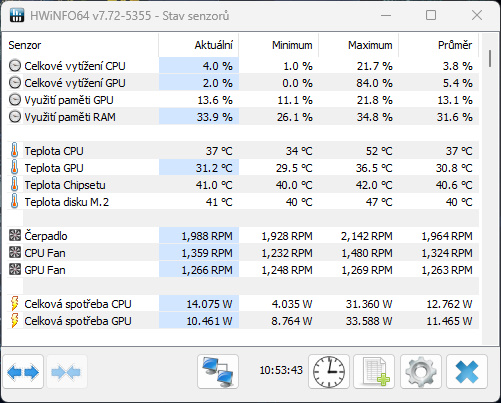Click the collapse columns inward-arrows button
This screenshot has width=501, height=403.
pos(67,371)
